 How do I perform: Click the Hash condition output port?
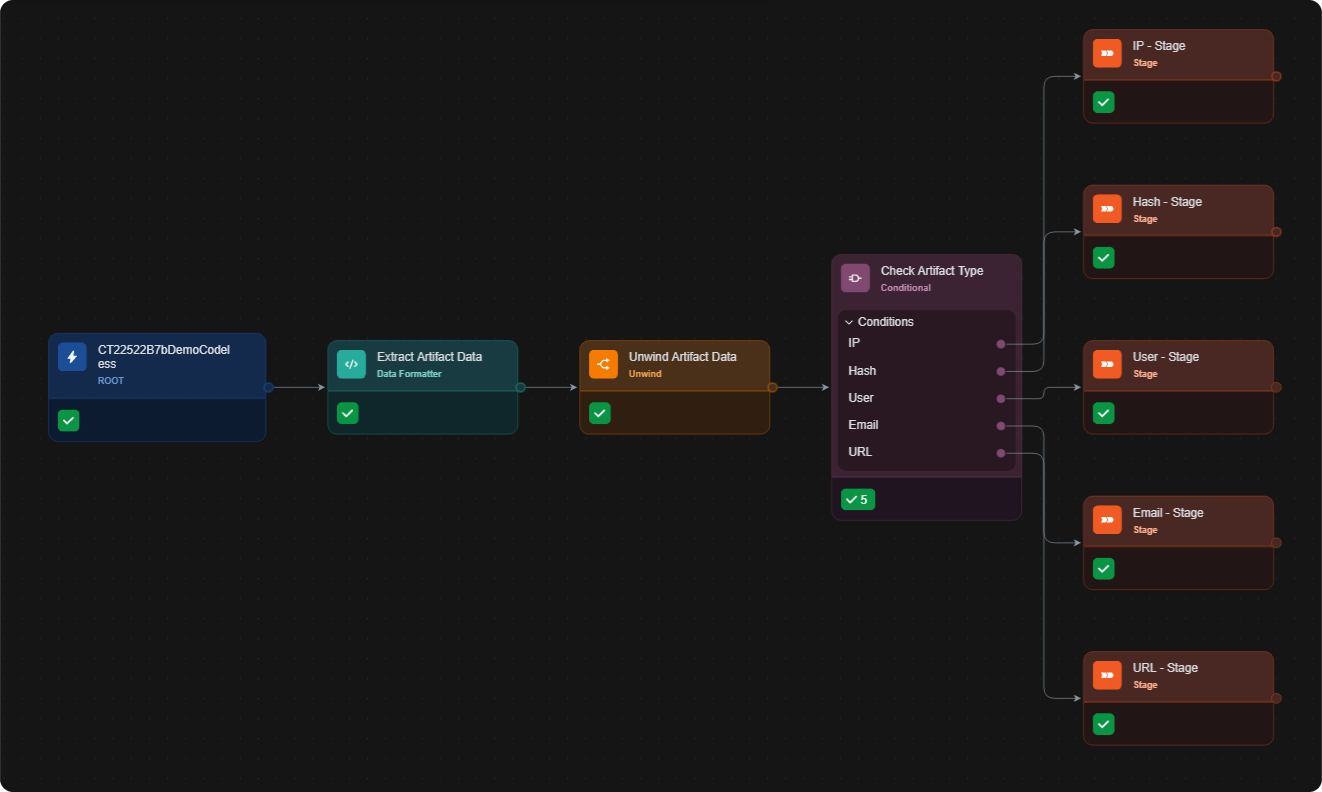[x=1001, y=371]
